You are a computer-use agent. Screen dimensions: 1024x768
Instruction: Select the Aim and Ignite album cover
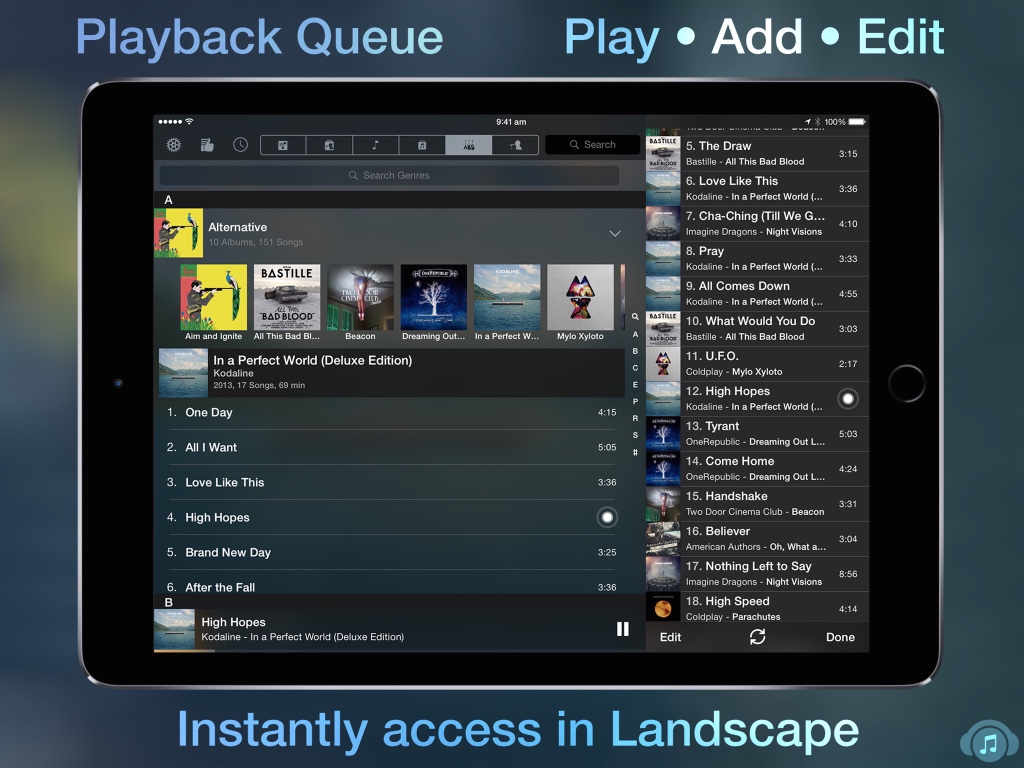(x=214, y=297)
